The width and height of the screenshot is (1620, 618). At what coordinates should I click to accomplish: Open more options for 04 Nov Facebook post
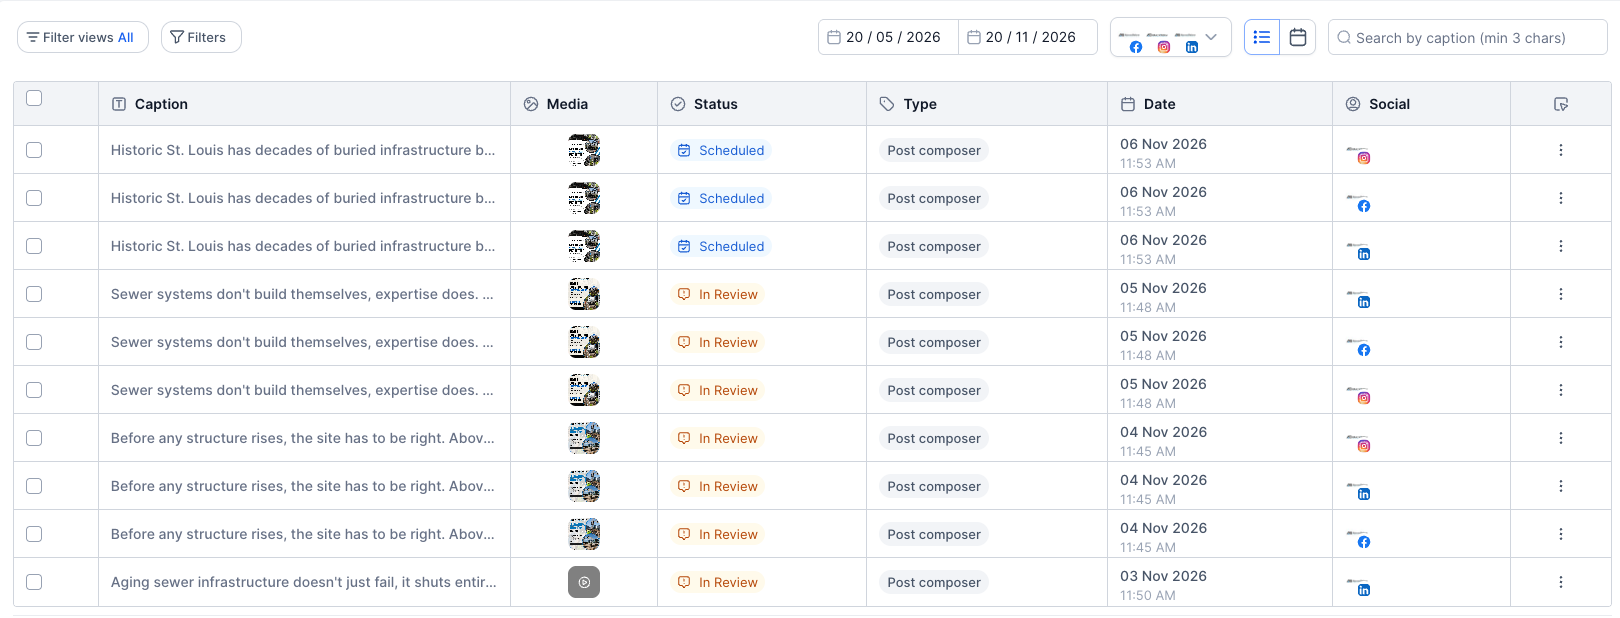1561,534
